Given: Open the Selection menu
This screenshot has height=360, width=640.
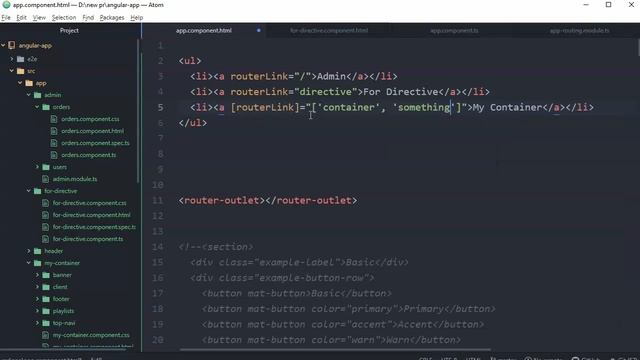Looking at the screenshot, I should [64, 18].
